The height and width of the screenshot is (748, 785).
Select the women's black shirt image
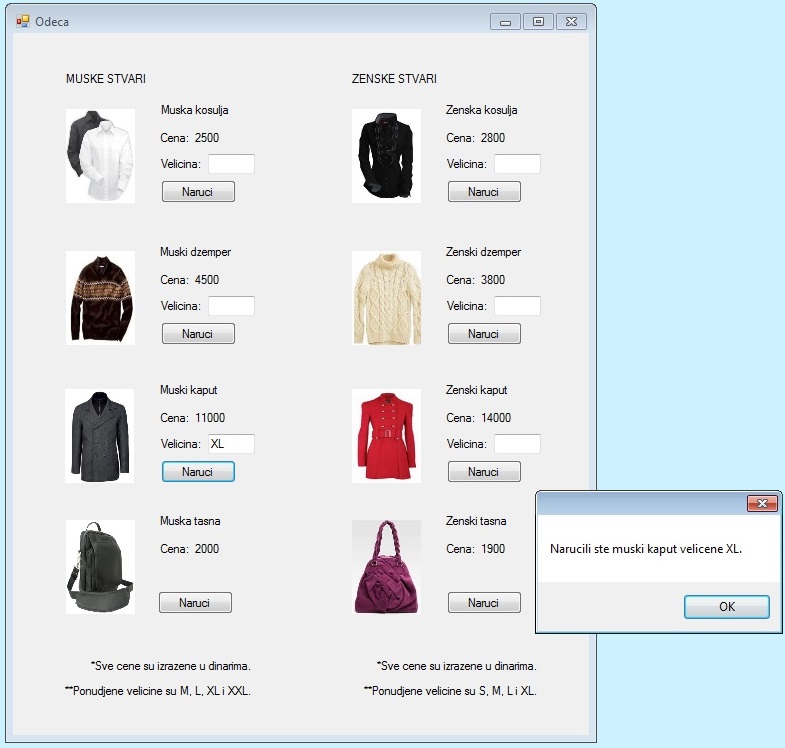pos(386,156)
